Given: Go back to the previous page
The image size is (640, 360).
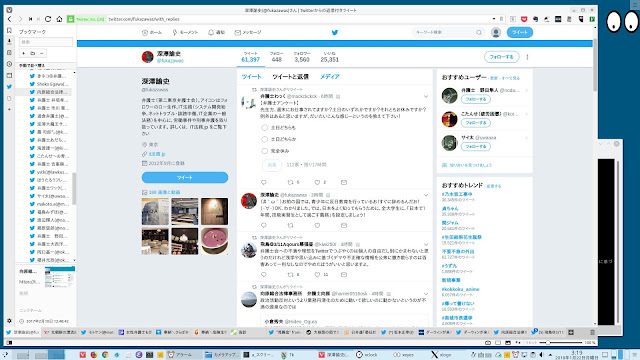Looking at the screenshot, I should tap(9, 19).
